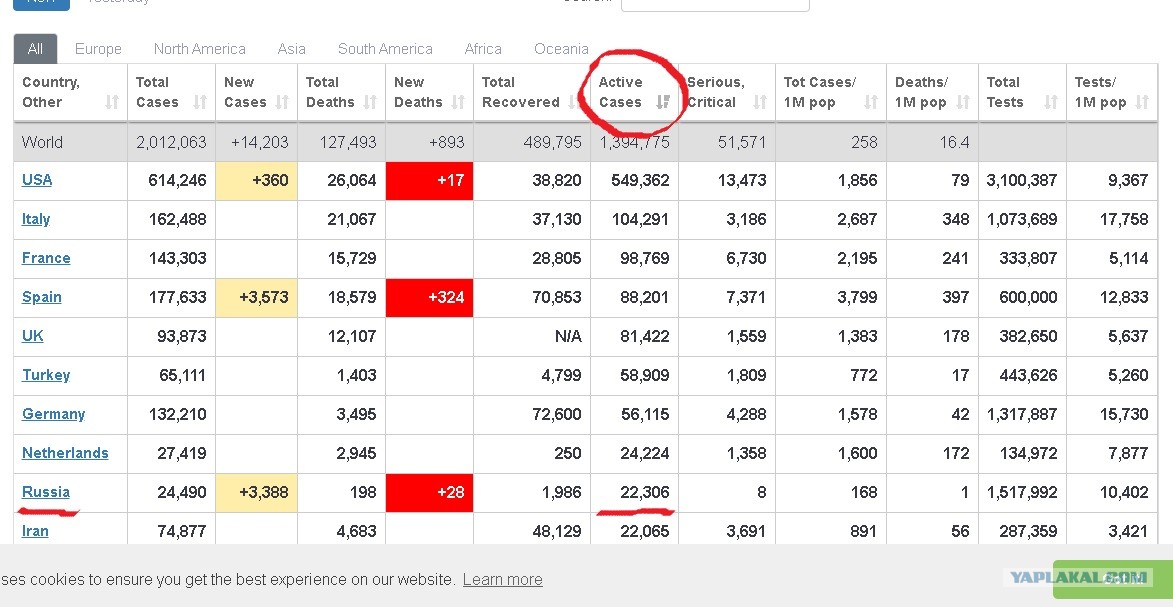Click USA new deaths cell +17

(429, 180)
